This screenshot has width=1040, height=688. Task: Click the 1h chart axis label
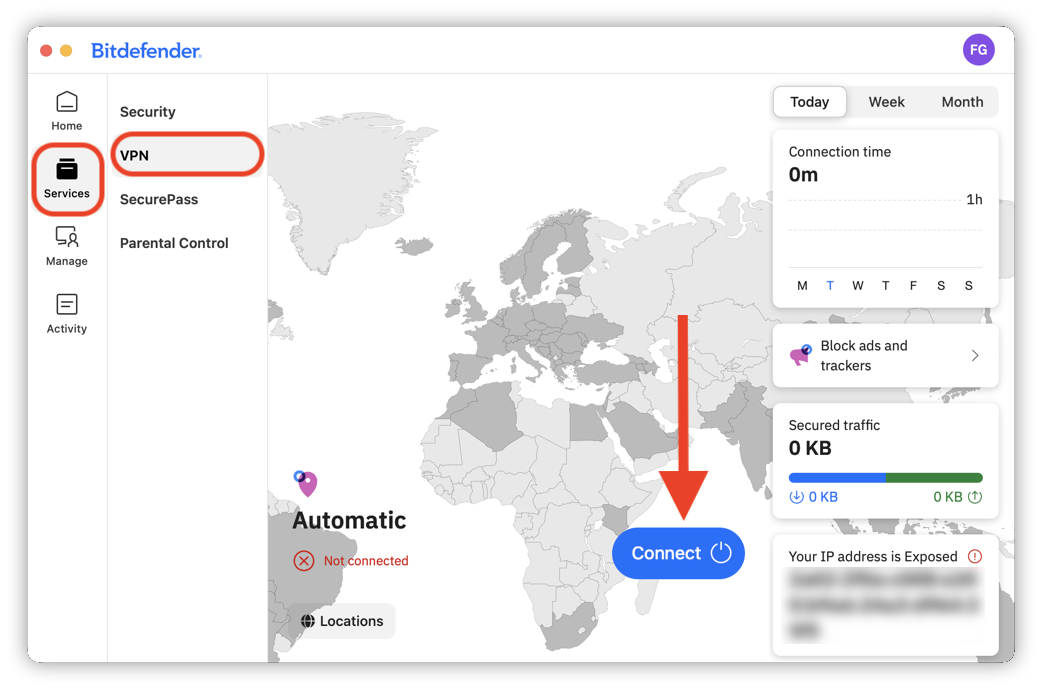[x=974, y=200]
